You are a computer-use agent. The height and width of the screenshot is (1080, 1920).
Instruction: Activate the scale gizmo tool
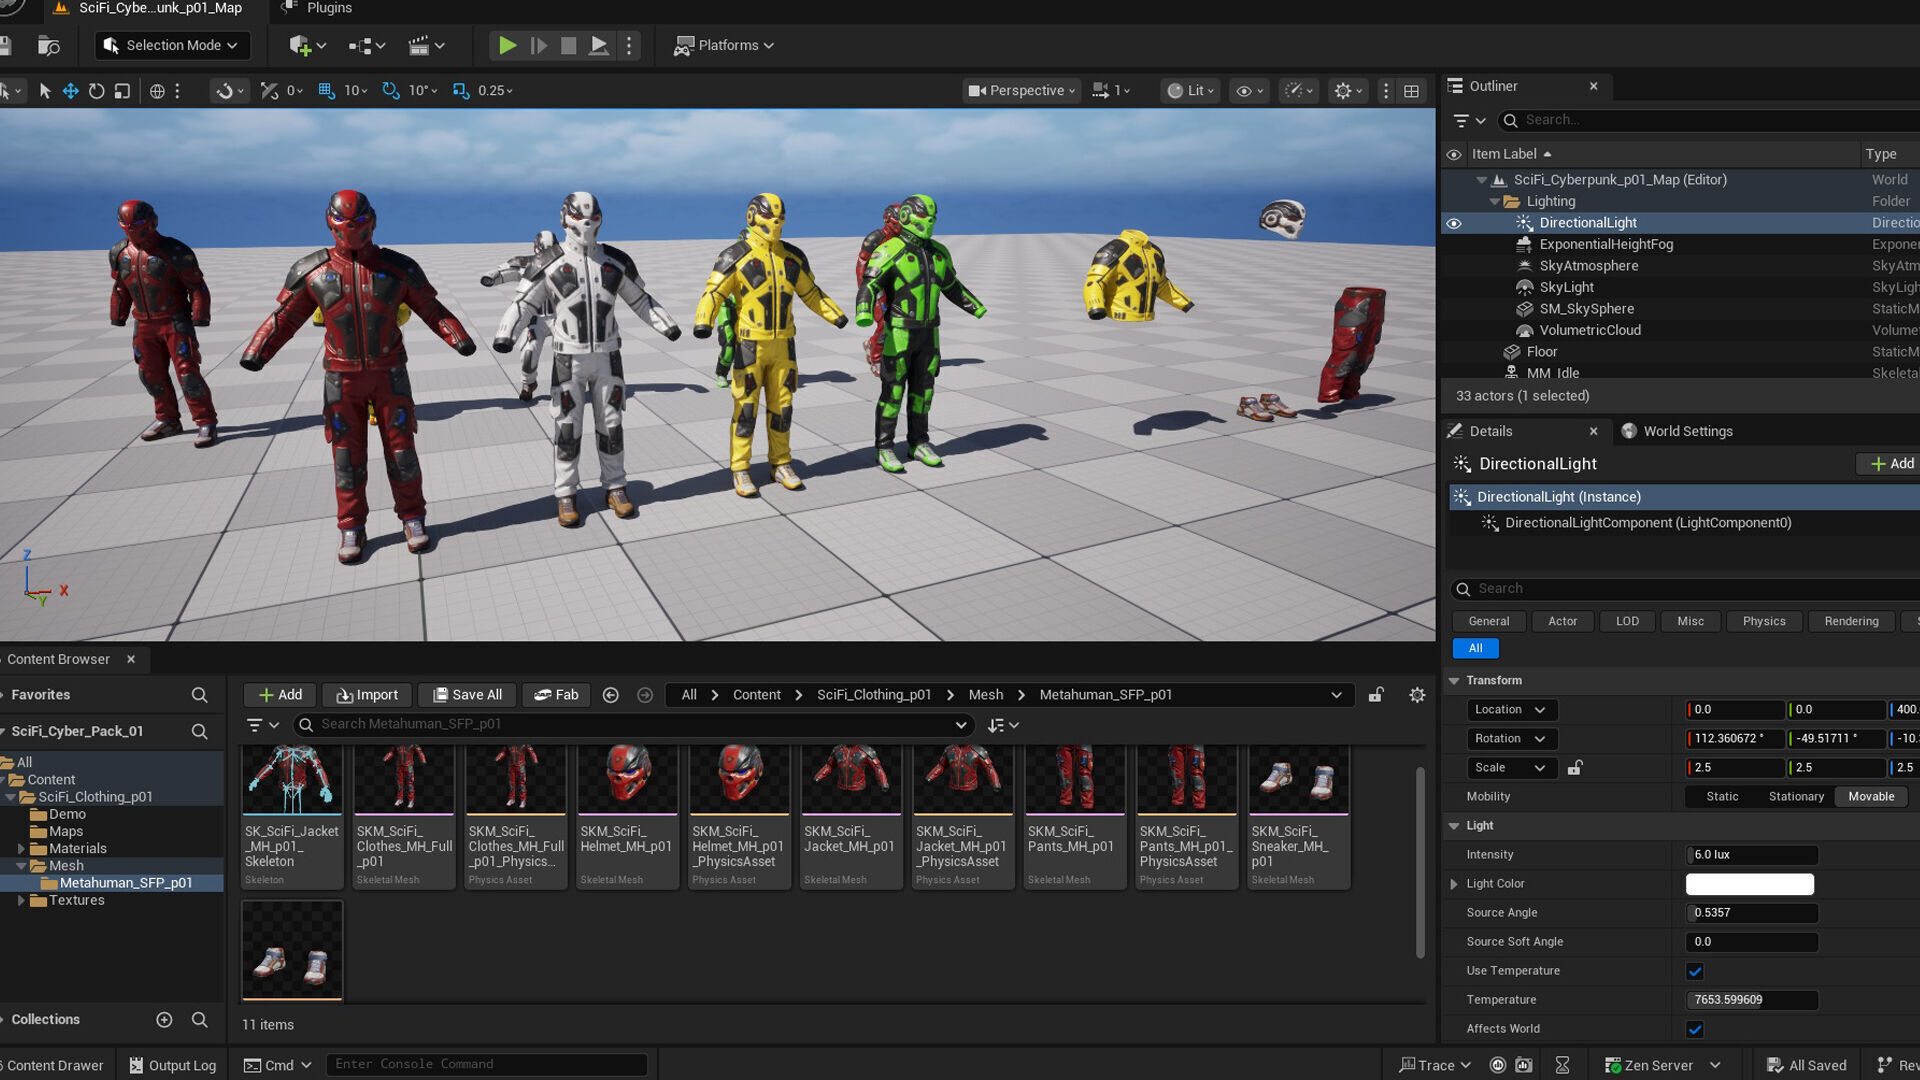coord(122,90)
